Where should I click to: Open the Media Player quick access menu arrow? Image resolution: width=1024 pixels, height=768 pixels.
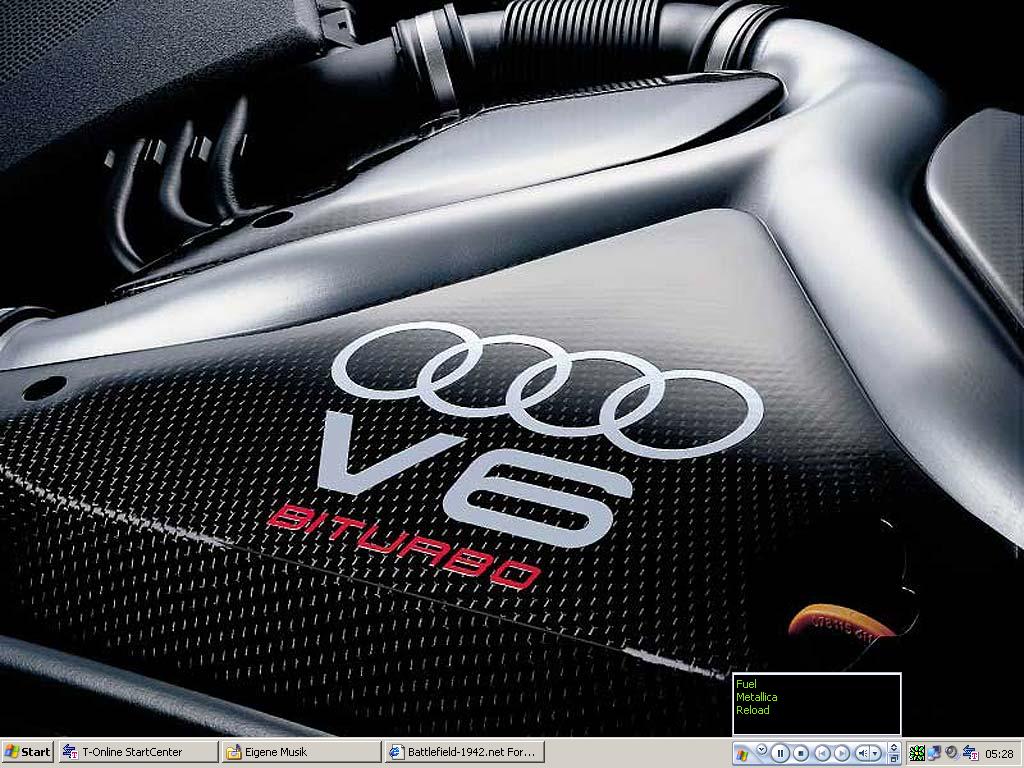point(761,749)
